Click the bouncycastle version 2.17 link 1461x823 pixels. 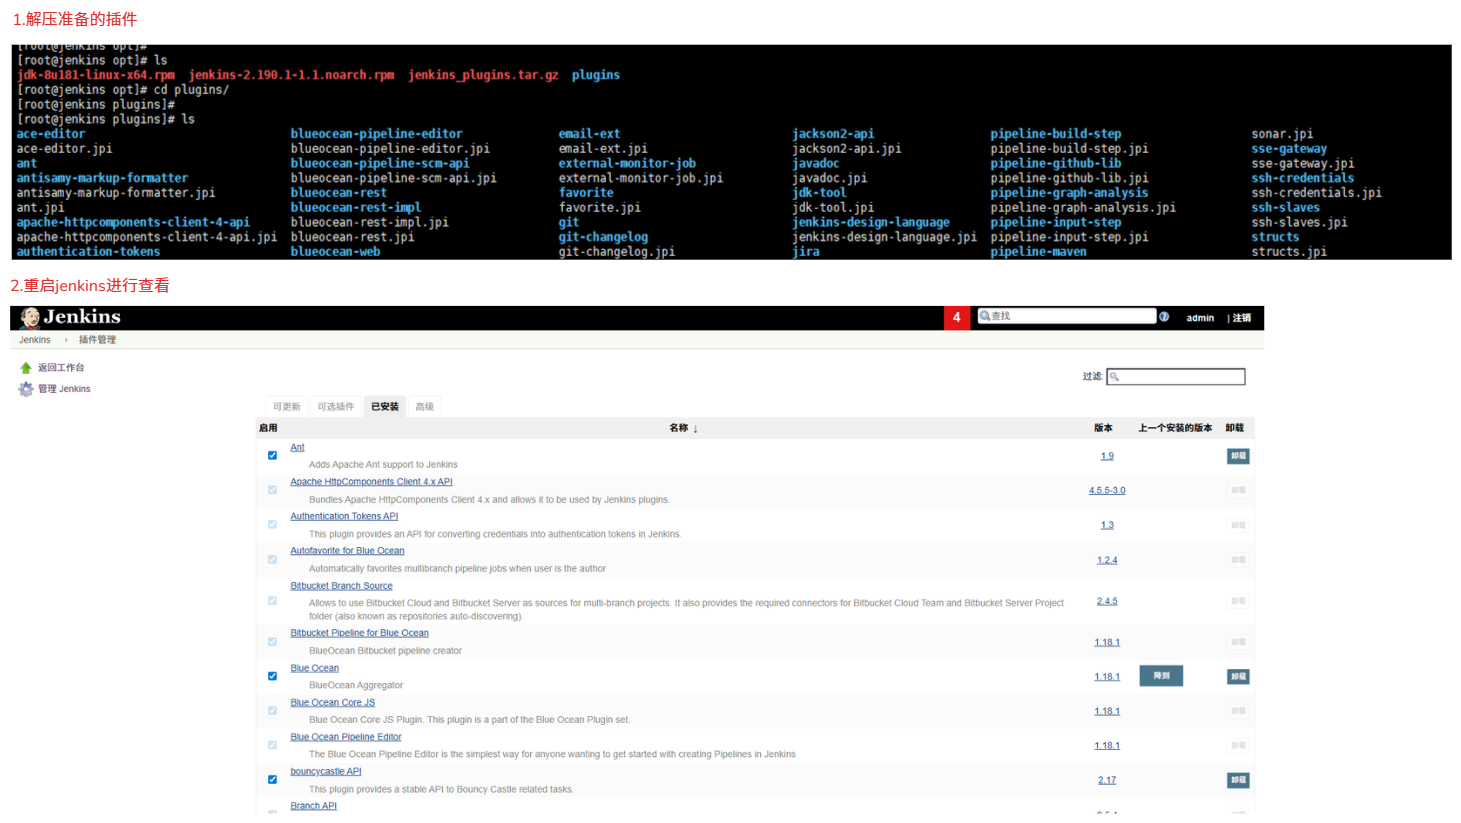1107,780
